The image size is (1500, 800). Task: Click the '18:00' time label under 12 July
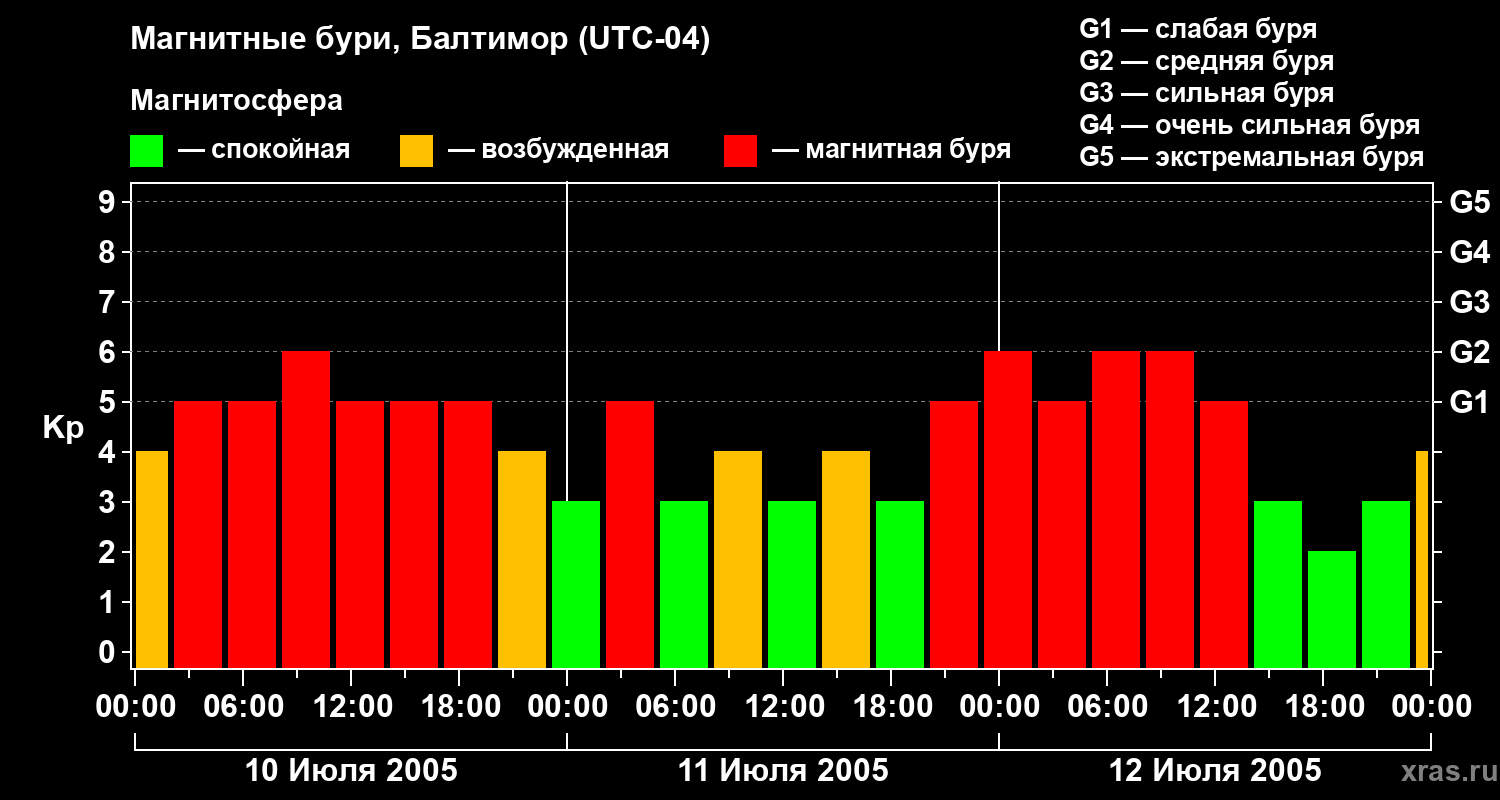point(1323,707)
